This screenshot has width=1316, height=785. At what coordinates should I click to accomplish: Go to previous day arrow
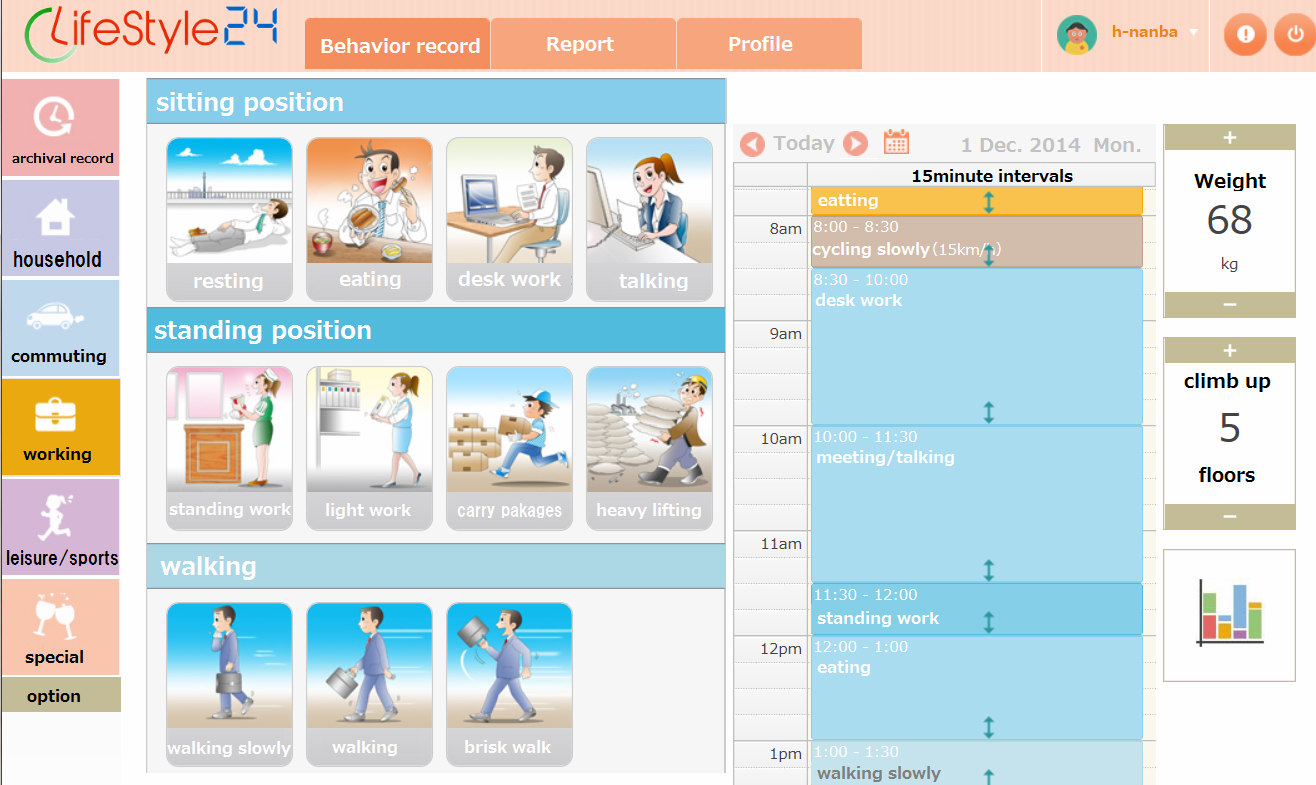pos(753,144)
